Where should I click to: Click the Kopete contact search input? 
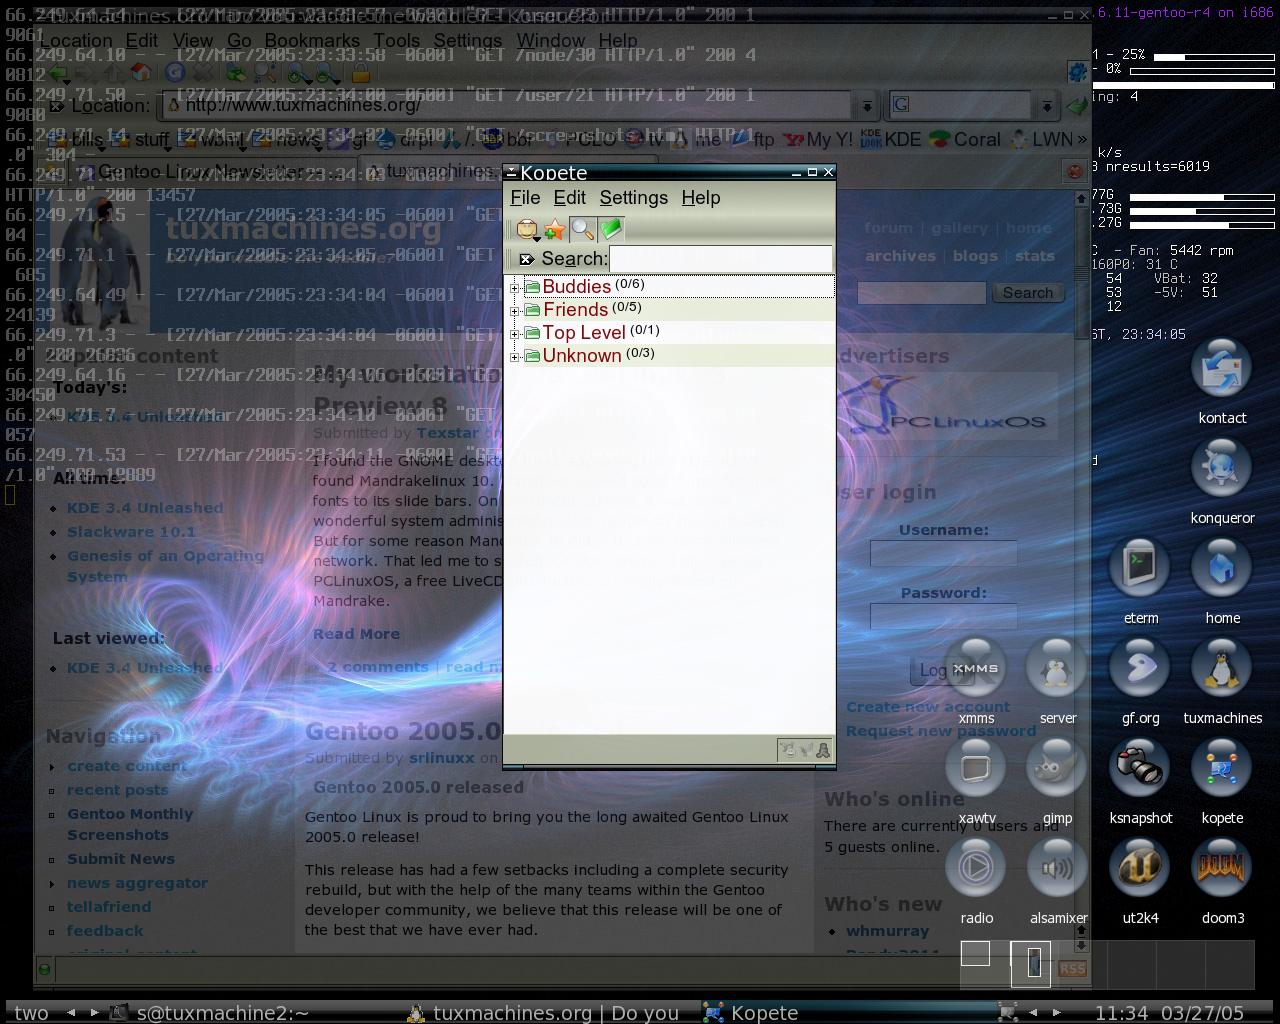pyautogui.click(x=720, y=259)
